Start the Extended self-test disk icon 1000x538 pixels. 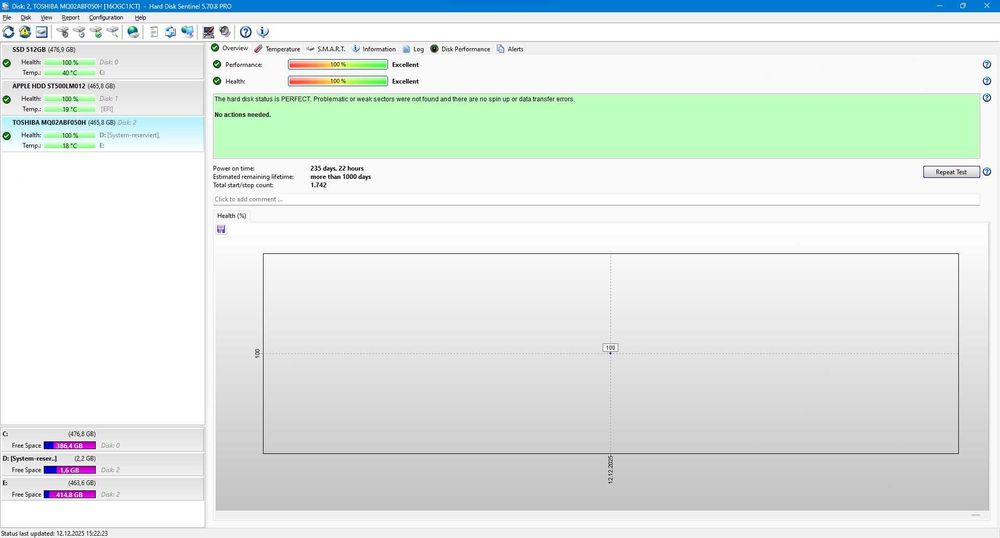click(x=79, y=32)
